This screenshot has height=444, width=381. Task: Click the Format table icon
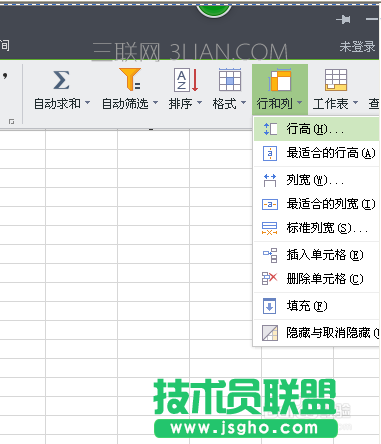tap(230, 80)
